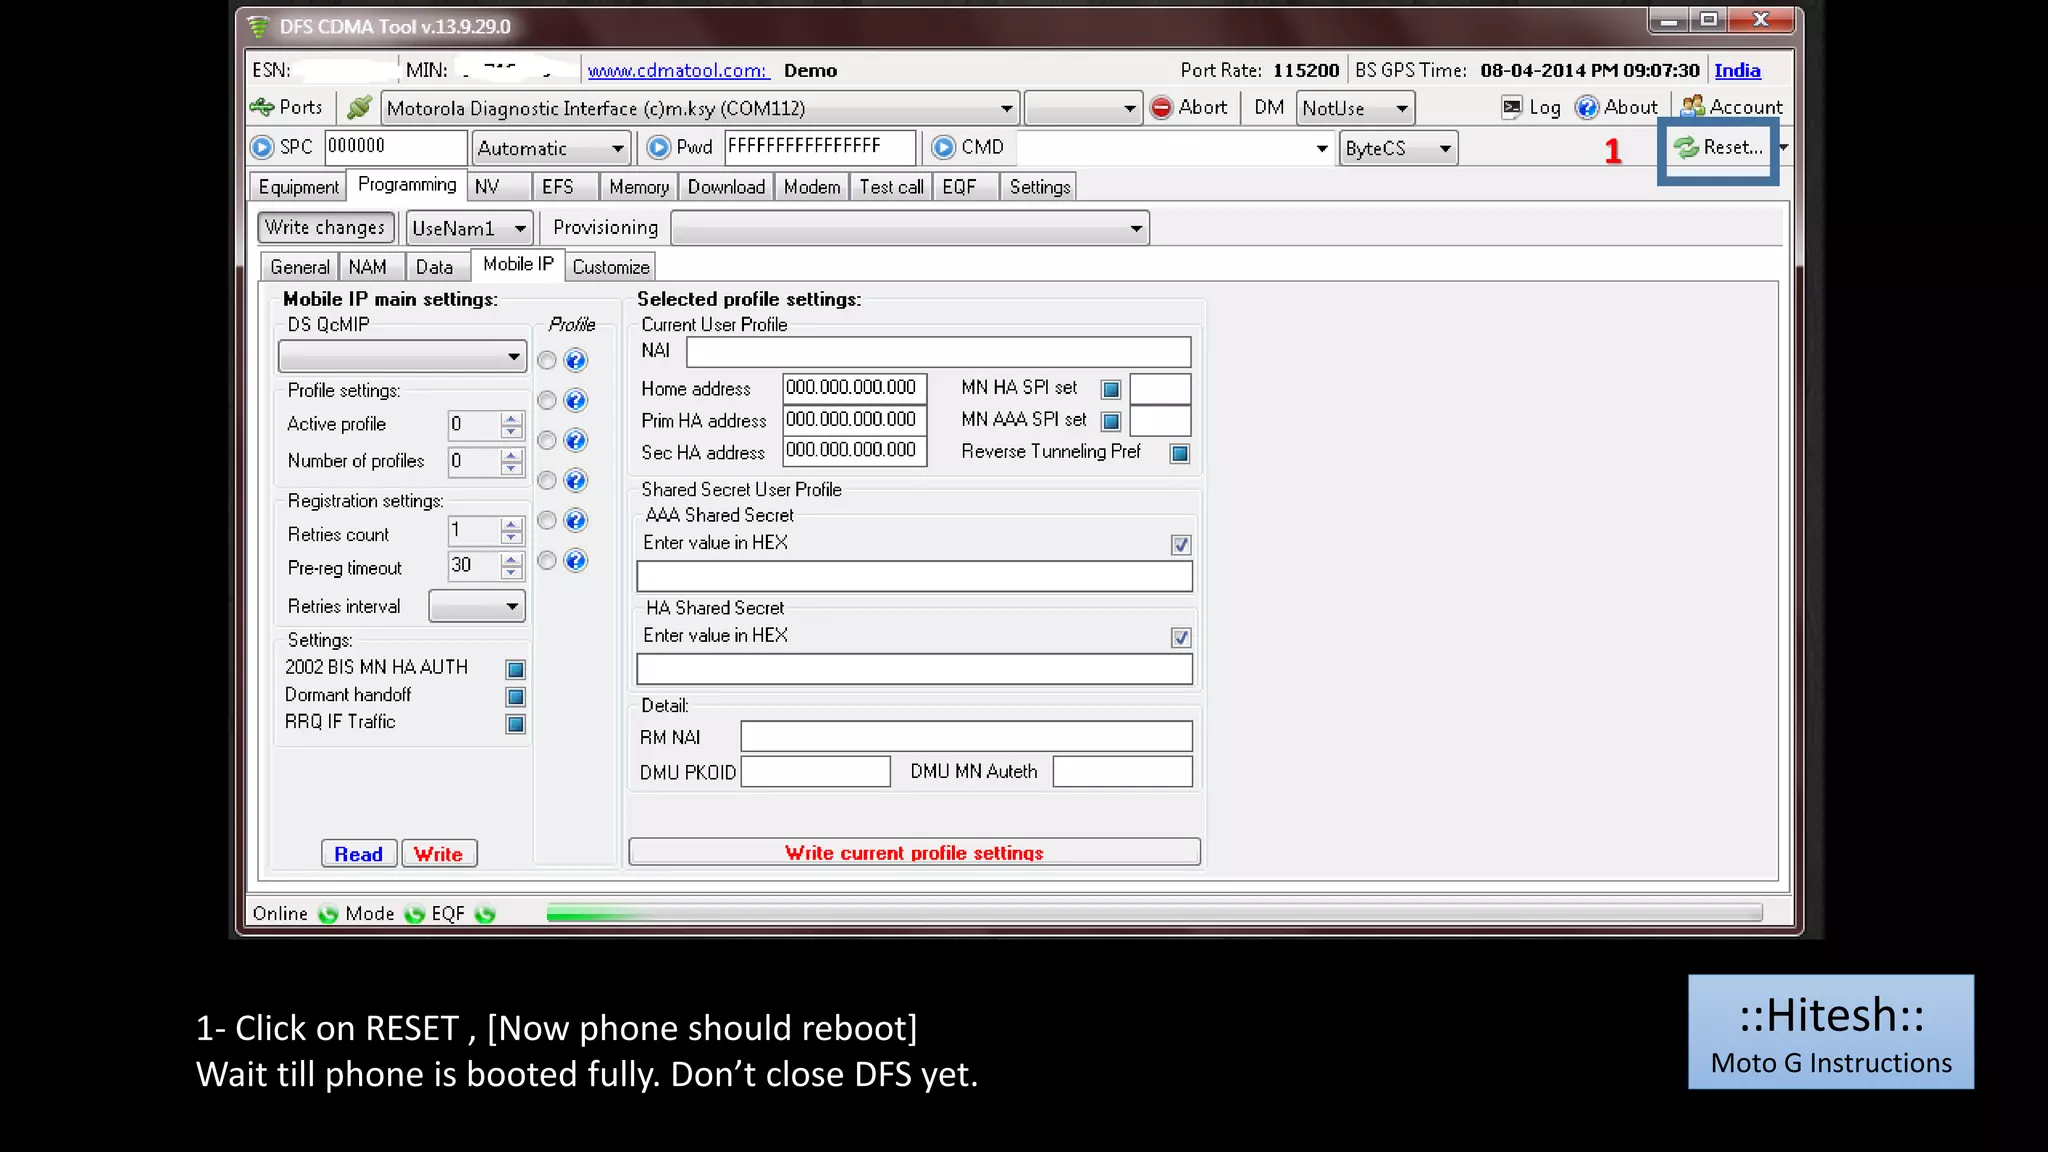The image size is (2048, 1152).
Task: Switch to the NAM sub-tab
Action: (368, 267)
